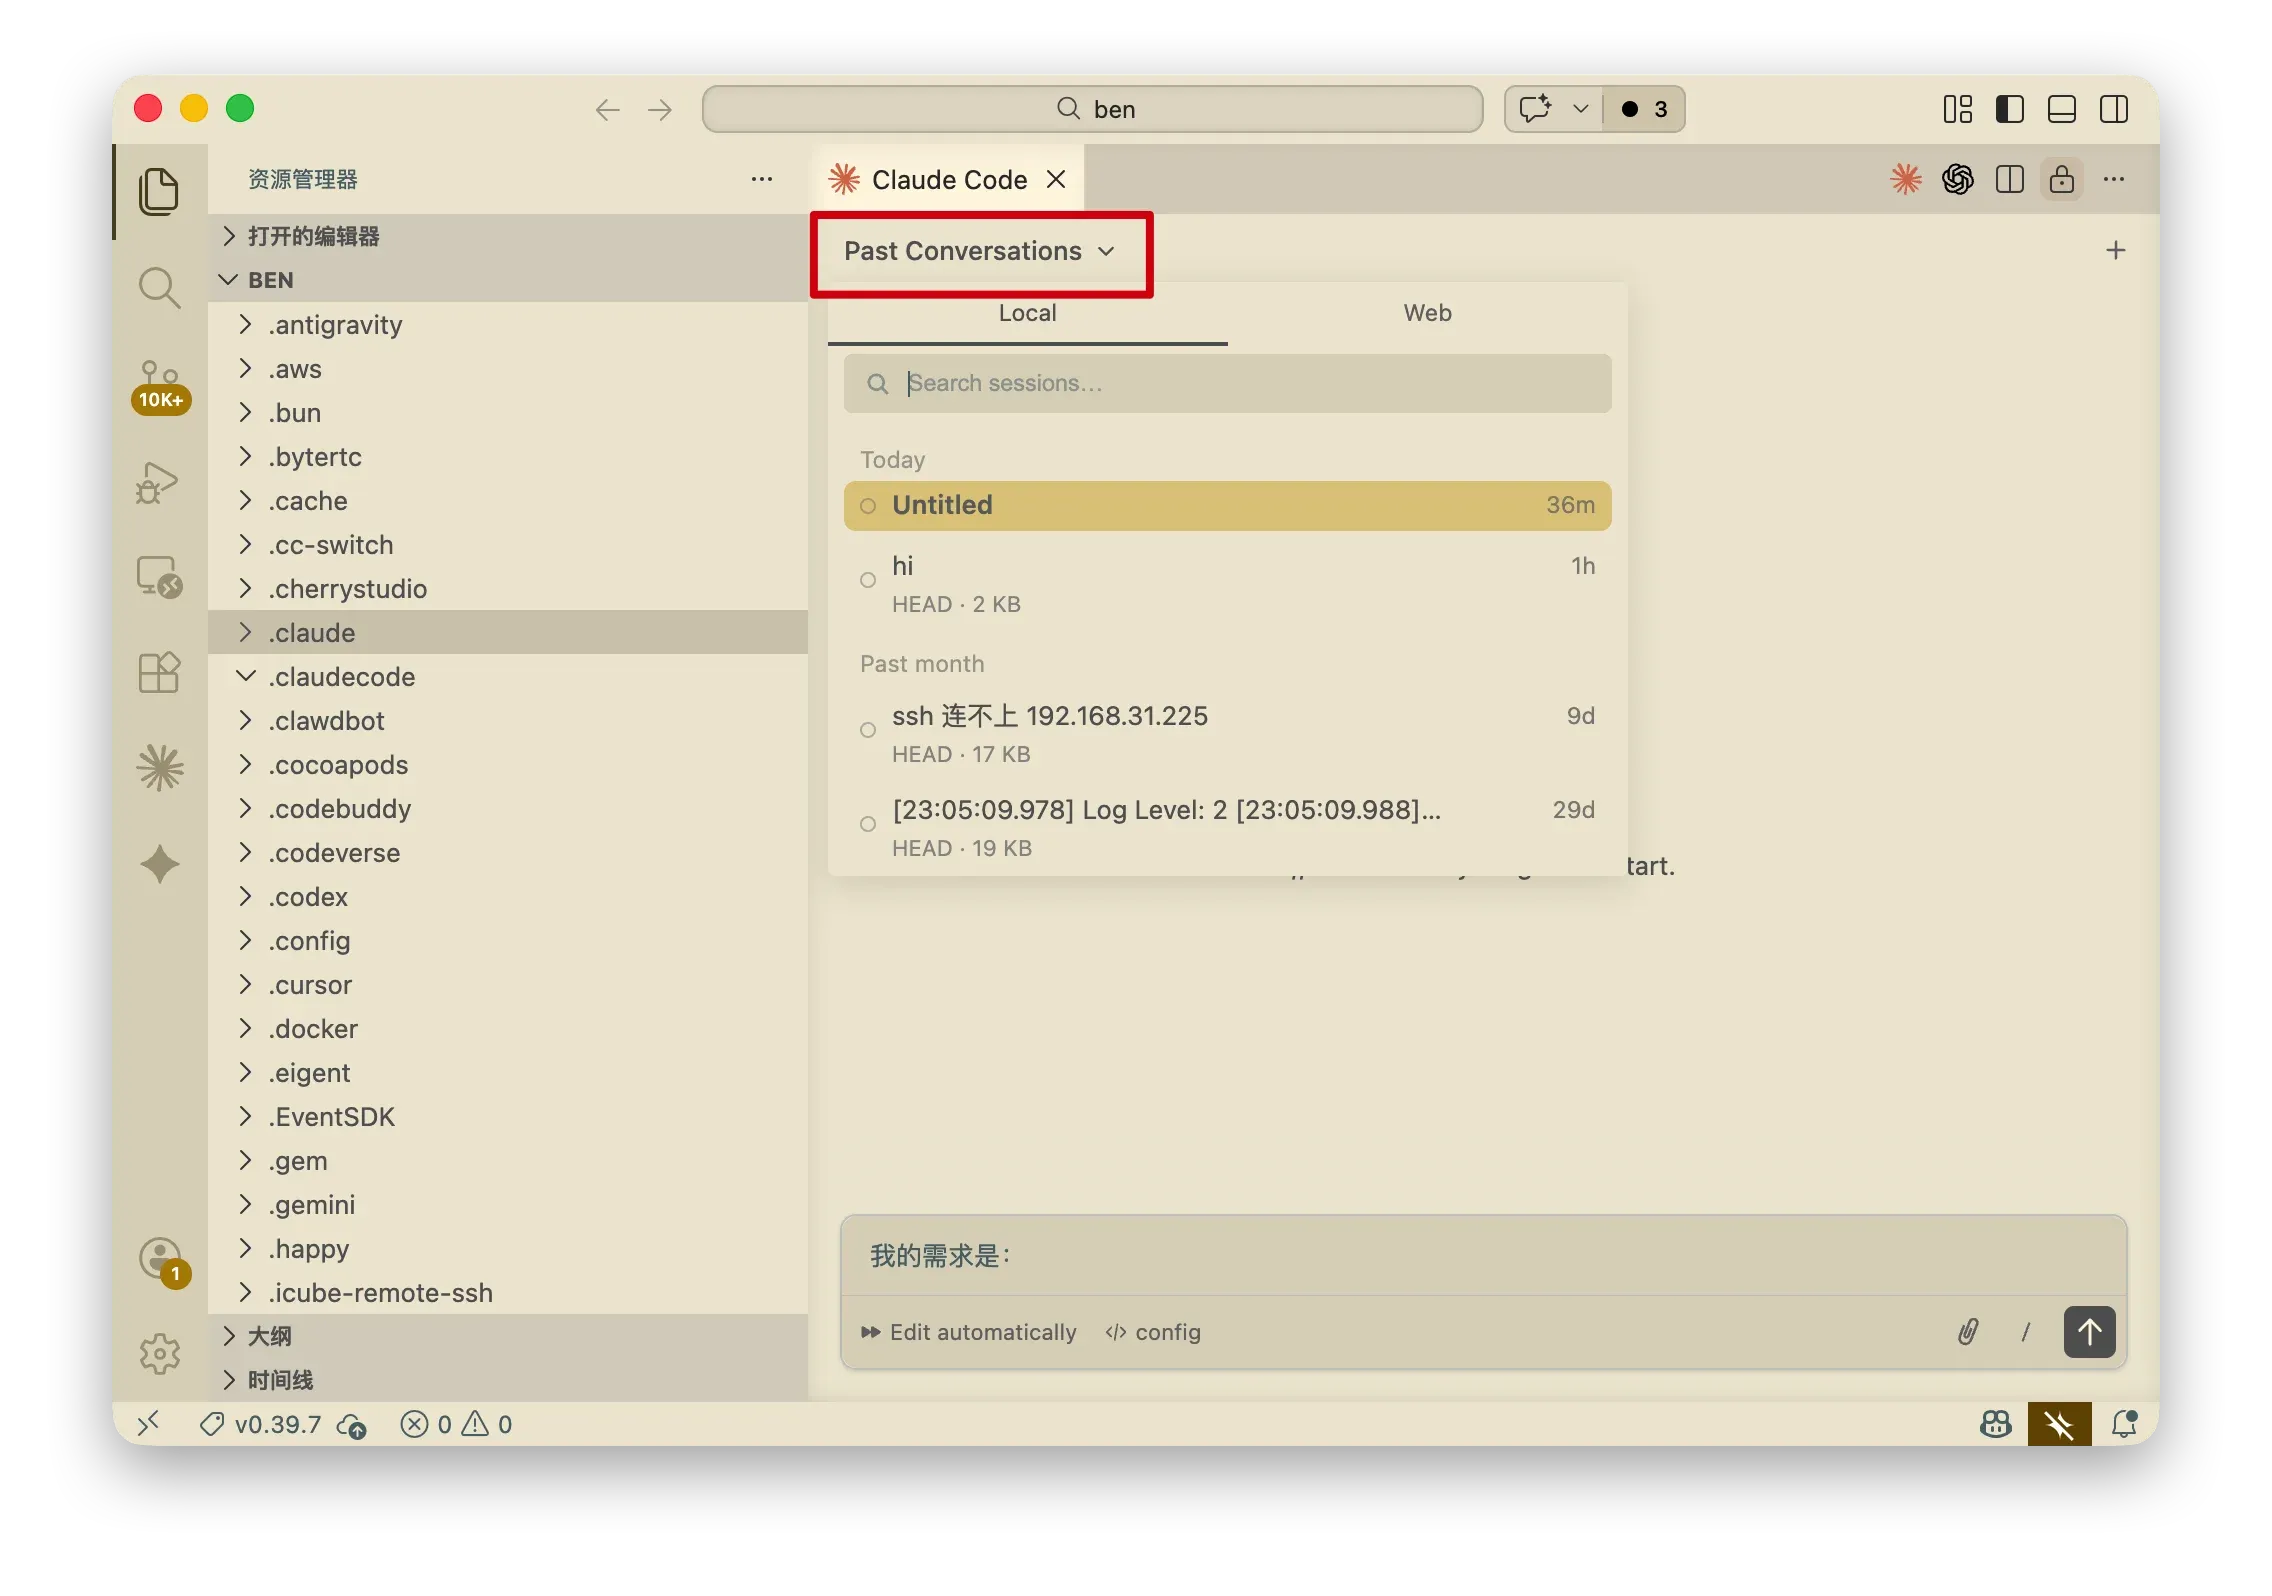2272x1596 pixels.
Task: Open the Copilot status icon
Action: pos(1996,1424)
